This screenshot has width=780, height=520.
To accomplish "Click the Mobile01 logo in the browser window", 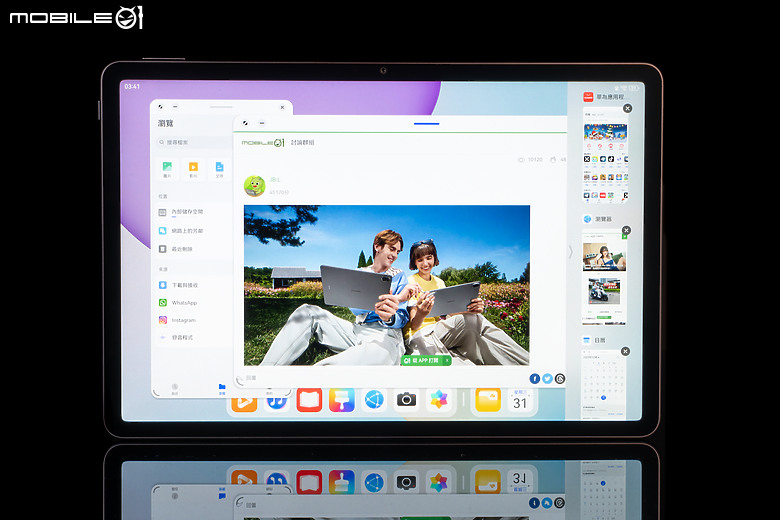I will click(263, 143).
